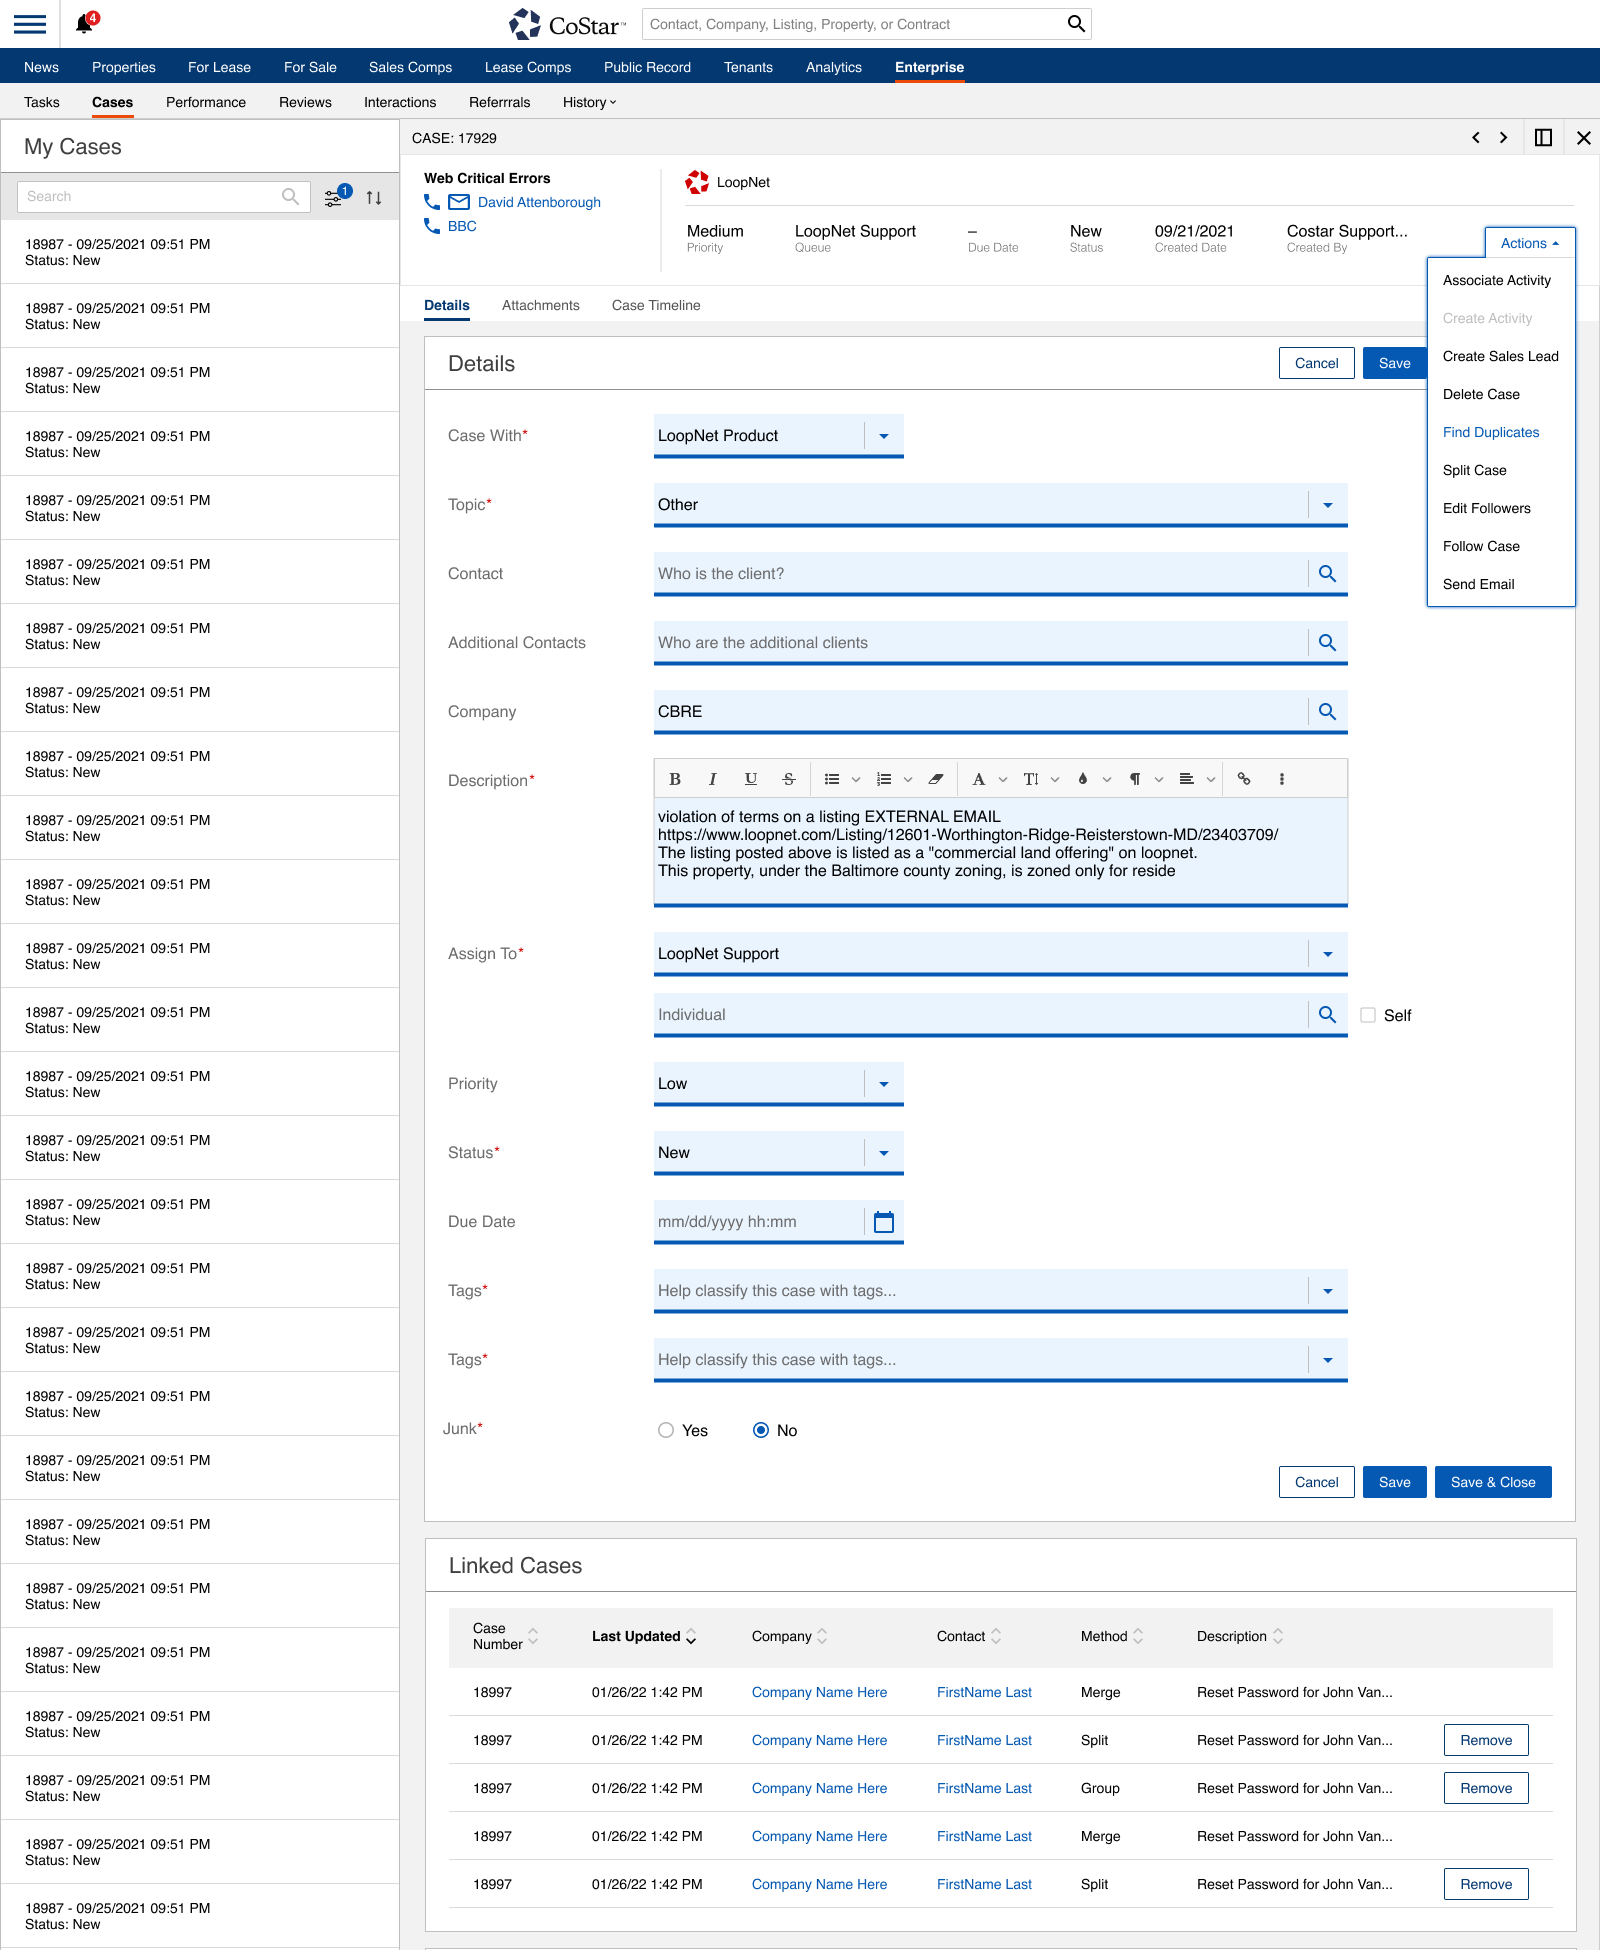
Task: Expand the Status dropdown
Action: click(884, 1153)
